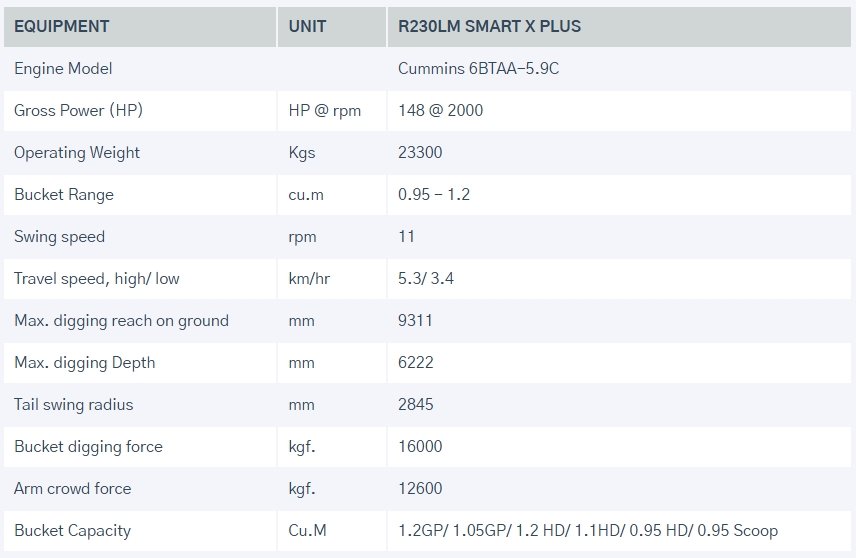Click the travel speed 5.3/ 3.4 value
The width and height of the screenshot is (856, 558).
[x=426, y=279]
